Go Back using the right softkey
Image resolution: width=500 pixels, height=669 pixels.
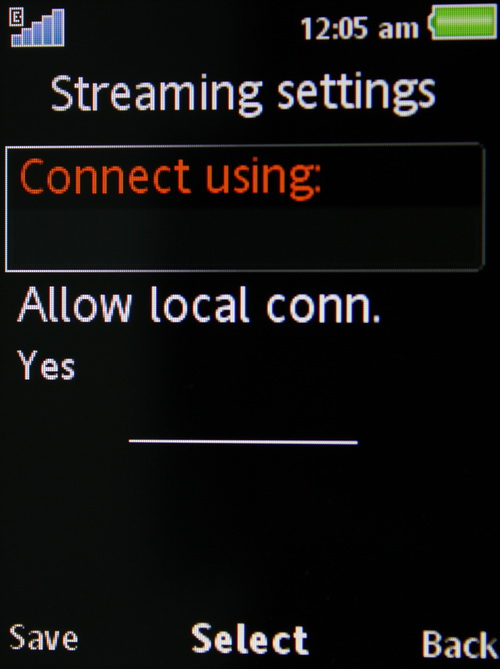(x=460, y=644)
